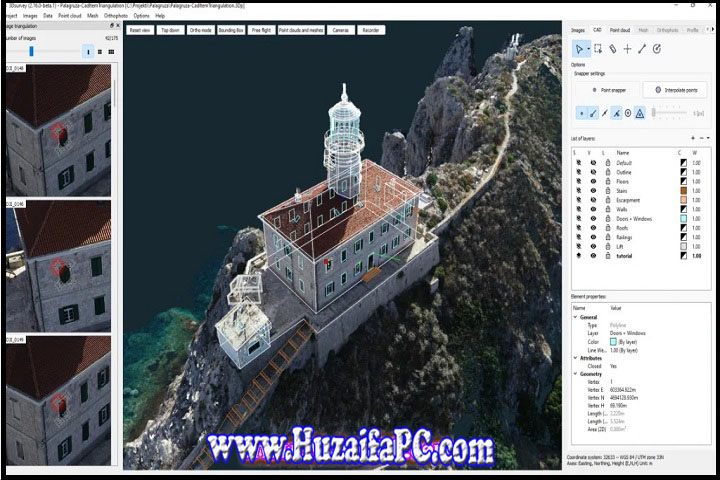Enable the Interpolate points option
Viewport: 720px width, 480px height.
676,90
